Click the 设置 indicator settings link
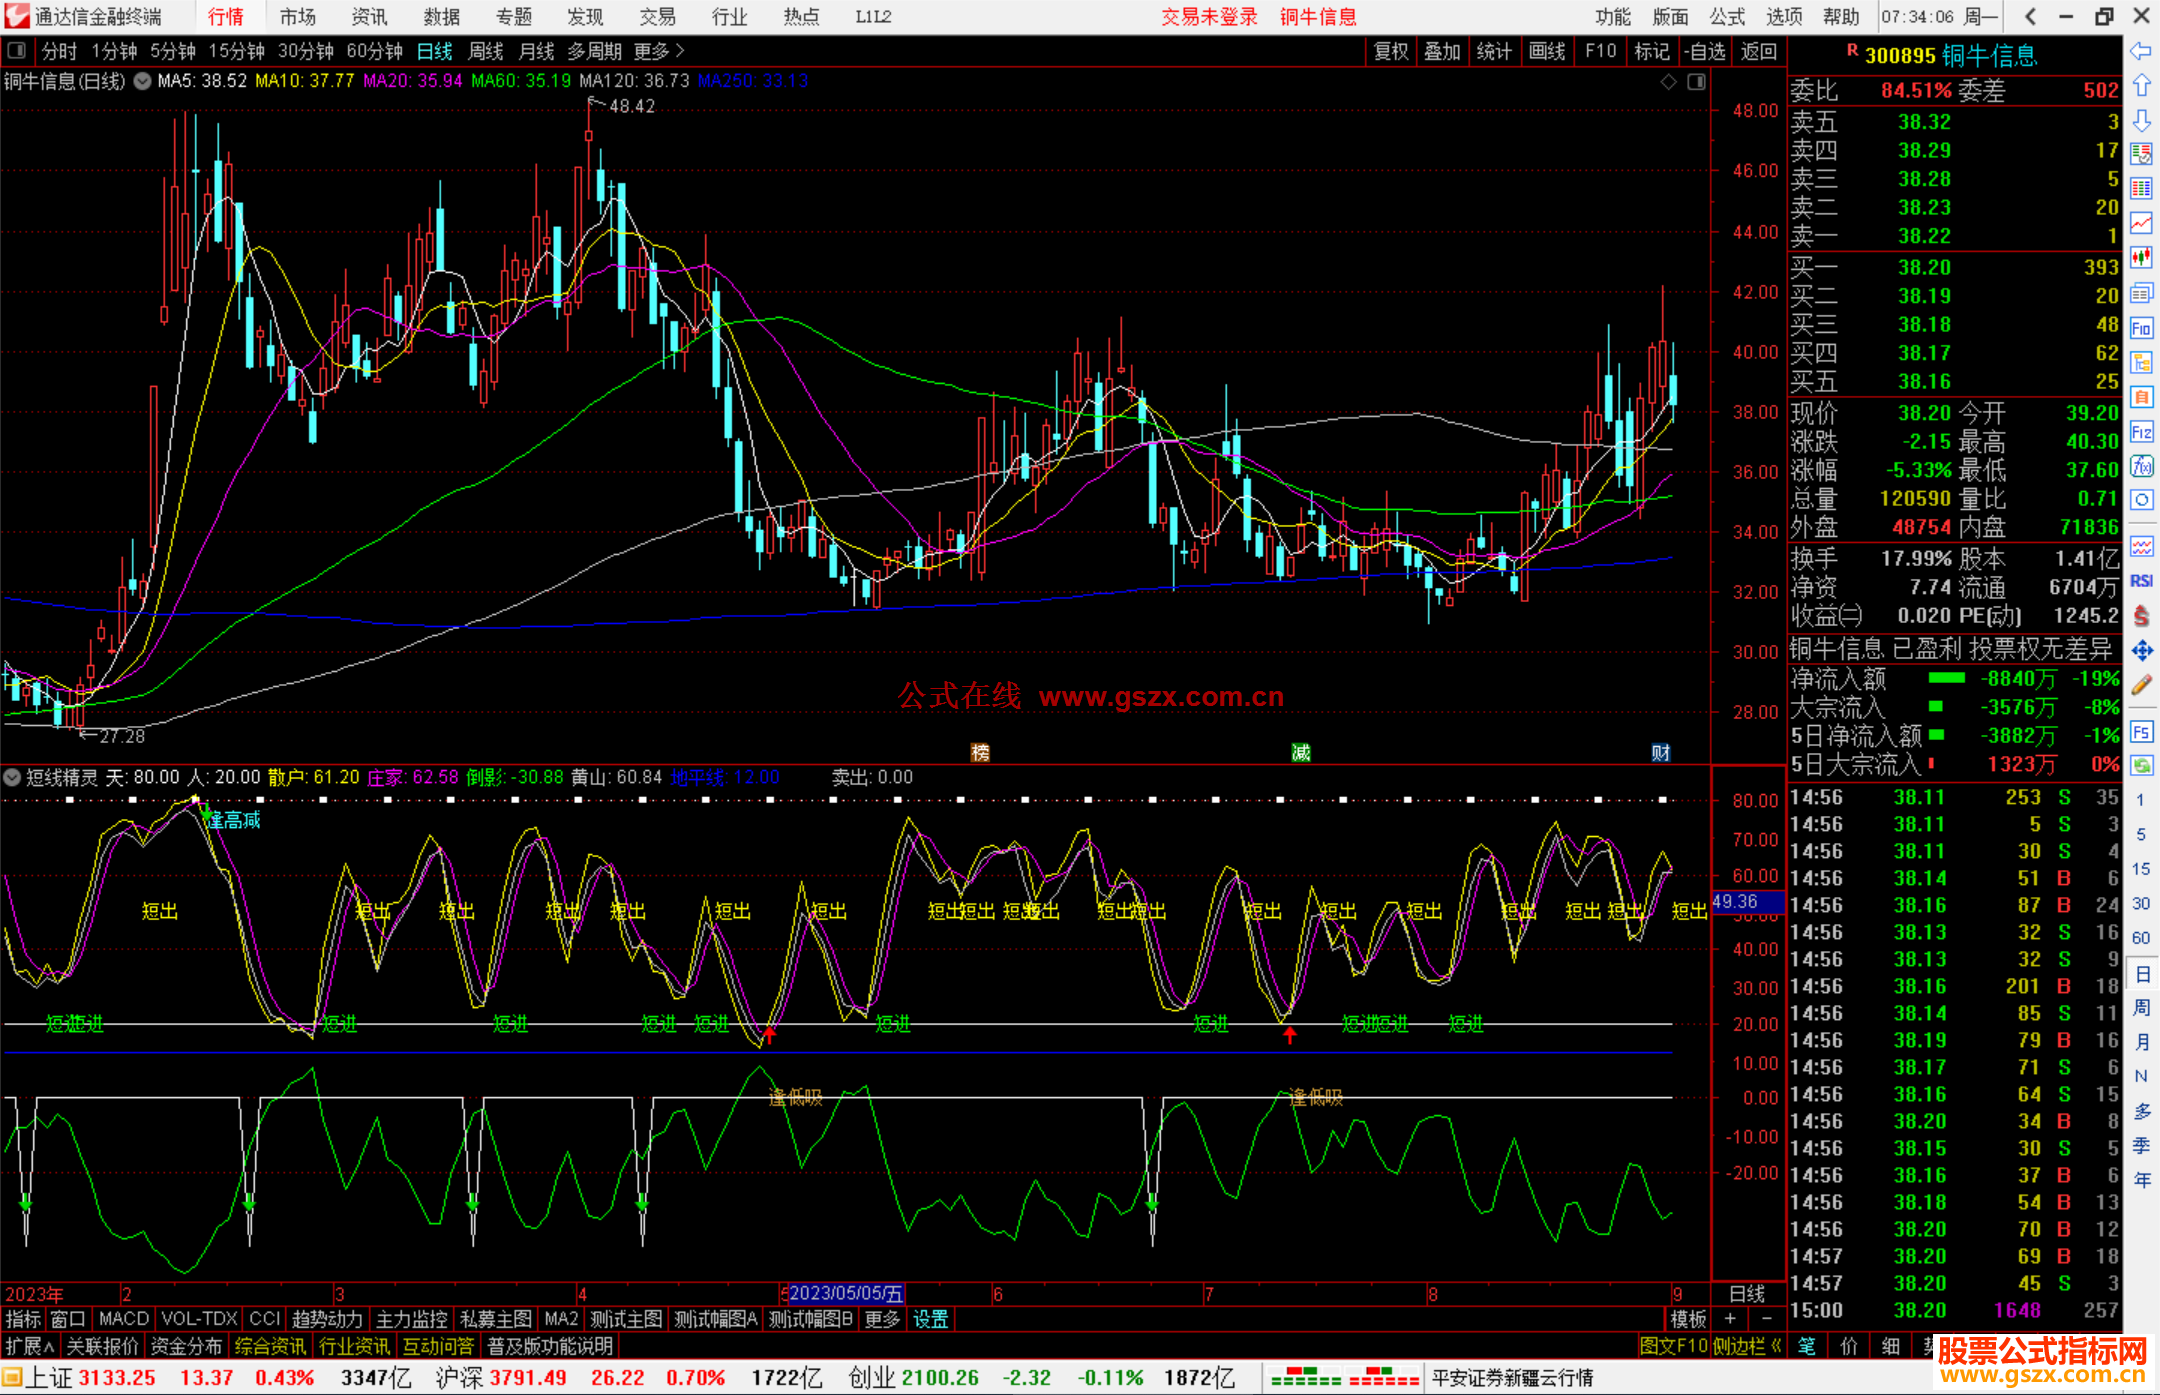Image resolution: width=2160 pixels, height=1395 pixels. tap(930, 1319)
